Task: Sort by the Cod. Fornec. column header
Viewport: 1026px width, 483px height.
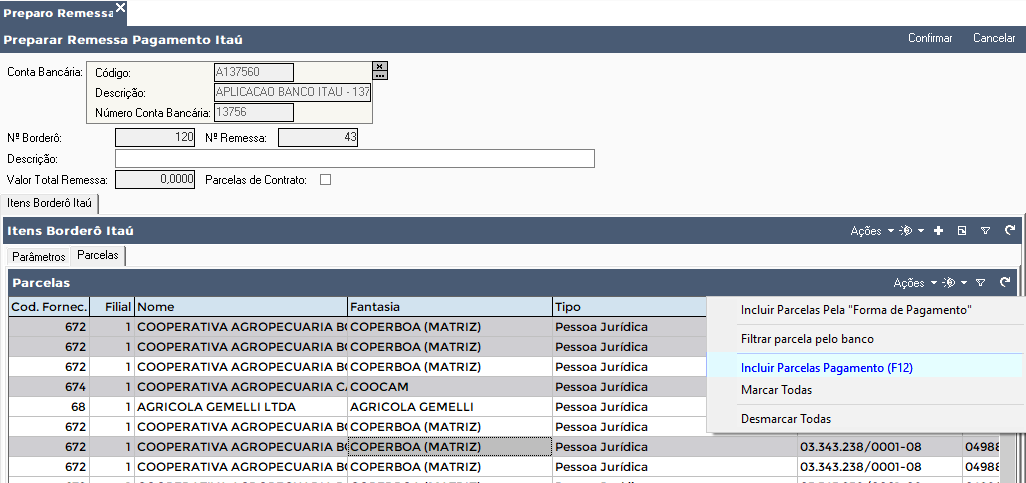Action: click(49, 307)
